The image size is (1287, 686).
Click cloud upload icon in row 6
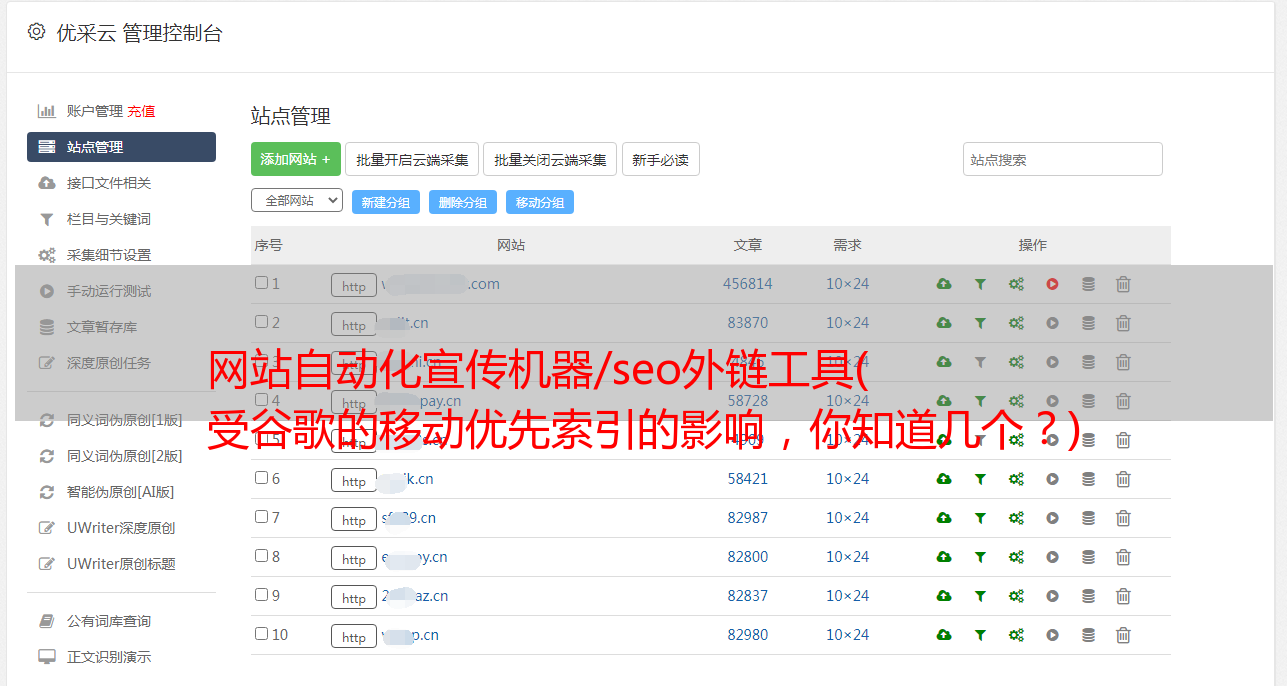[x=944, y=479]
